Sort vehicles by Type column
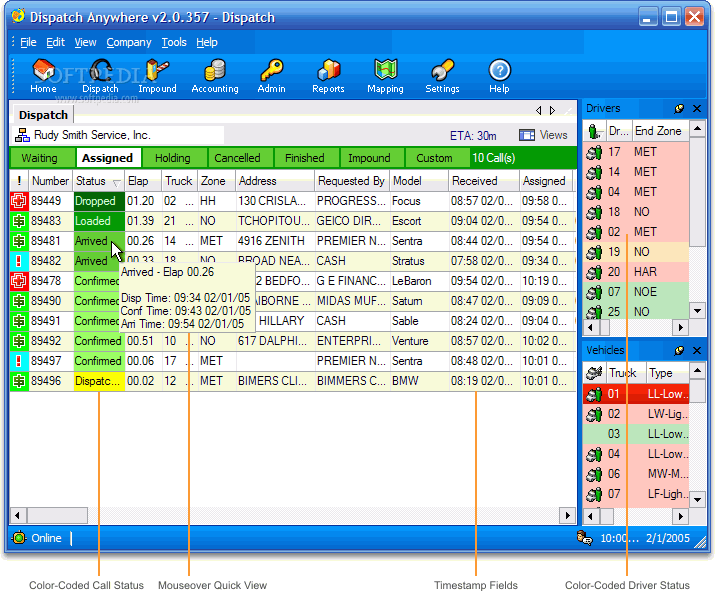715x600 pixels. (667, 373)
